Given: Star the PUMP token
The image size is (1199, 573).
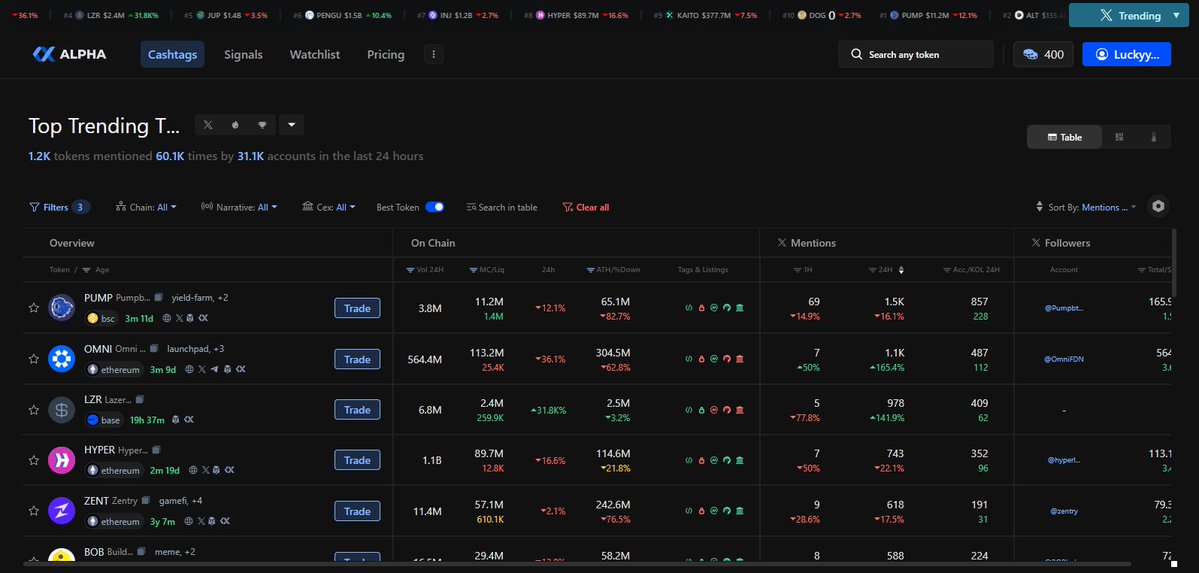Looking at the screenshot, I should [34, 308].
